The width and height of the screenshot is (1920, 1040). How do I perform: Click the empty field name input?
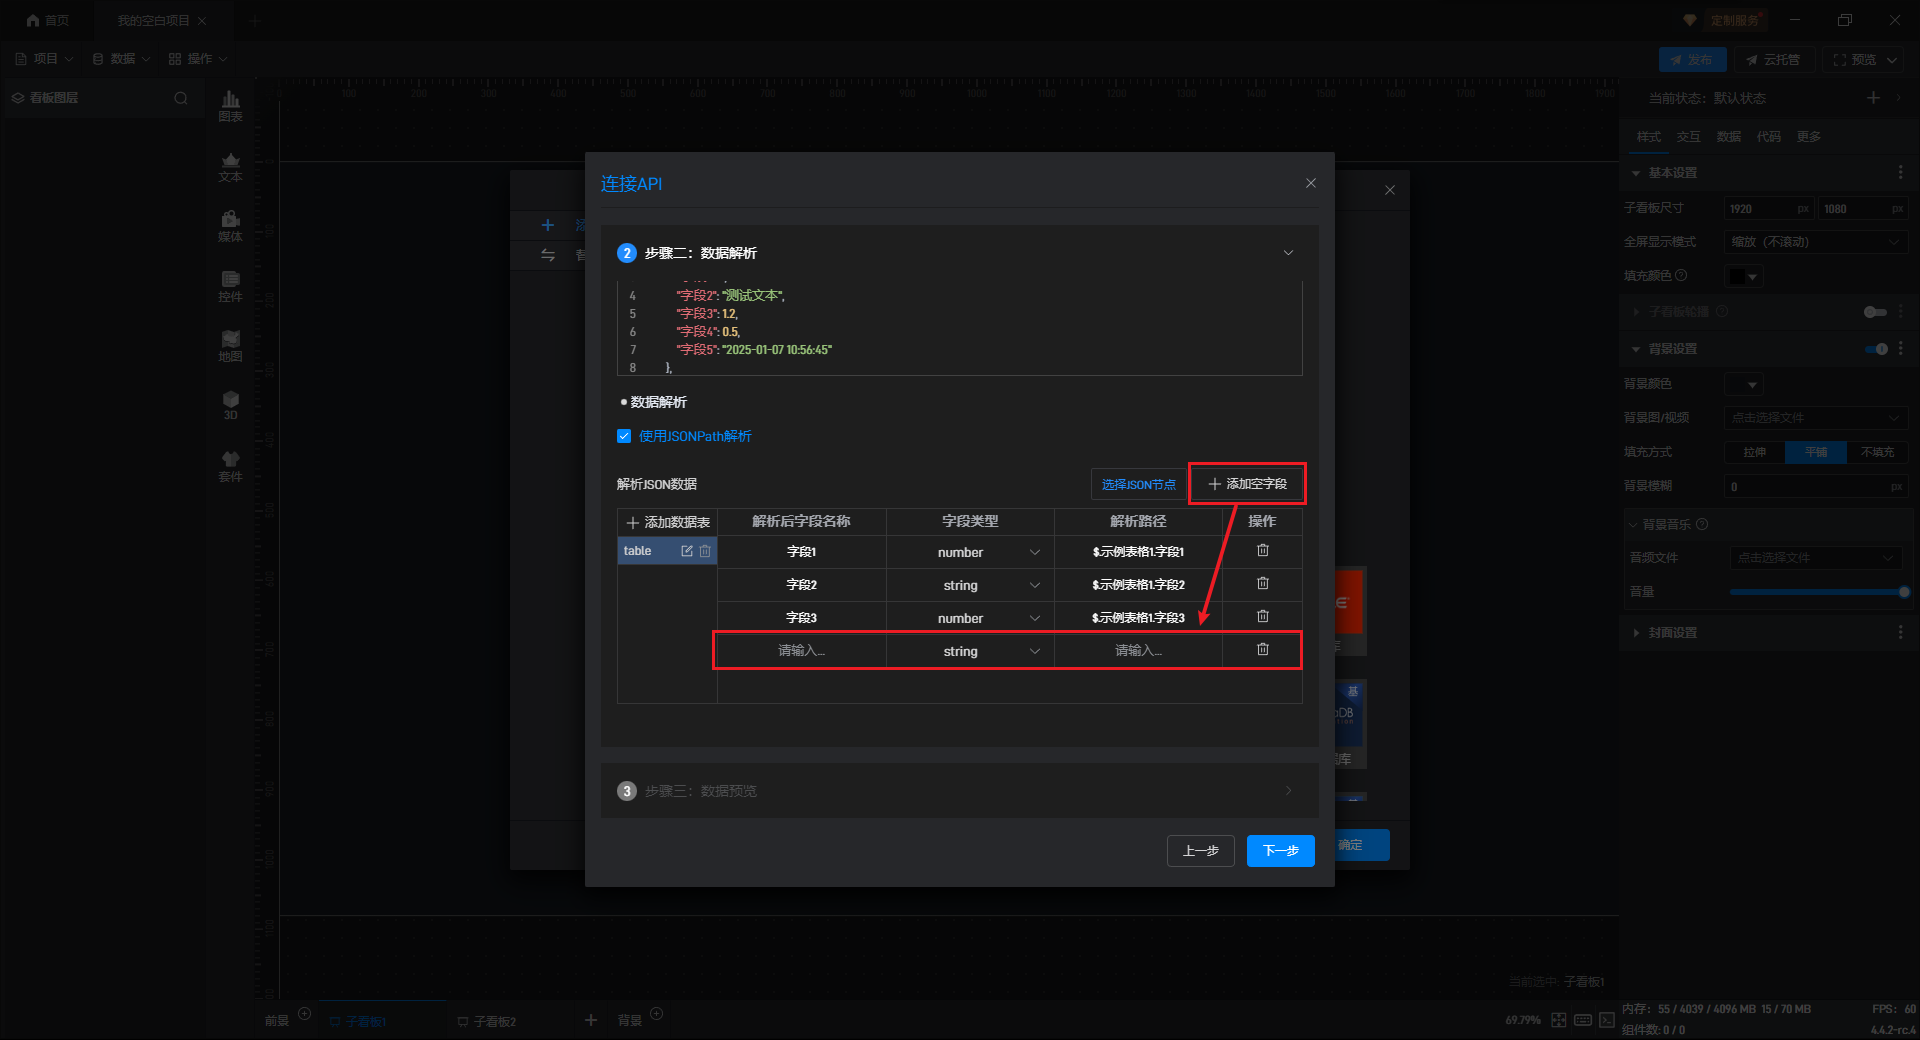click(801, 651)
